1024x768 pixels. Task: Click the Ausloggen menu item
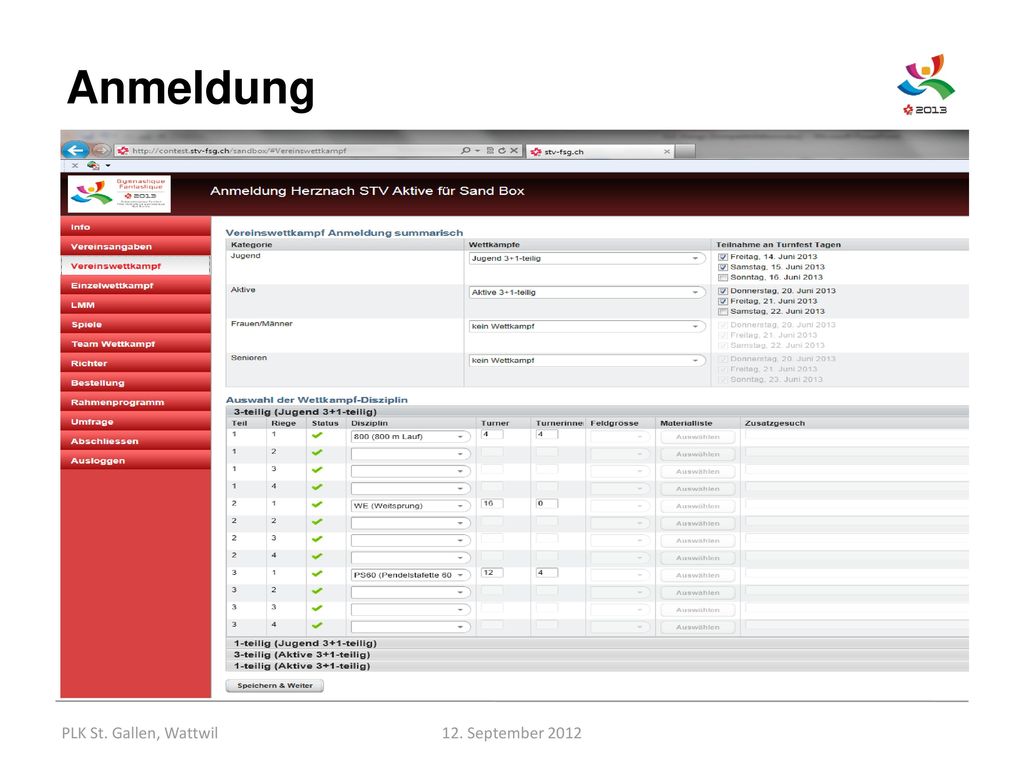[x=136, y=460]
